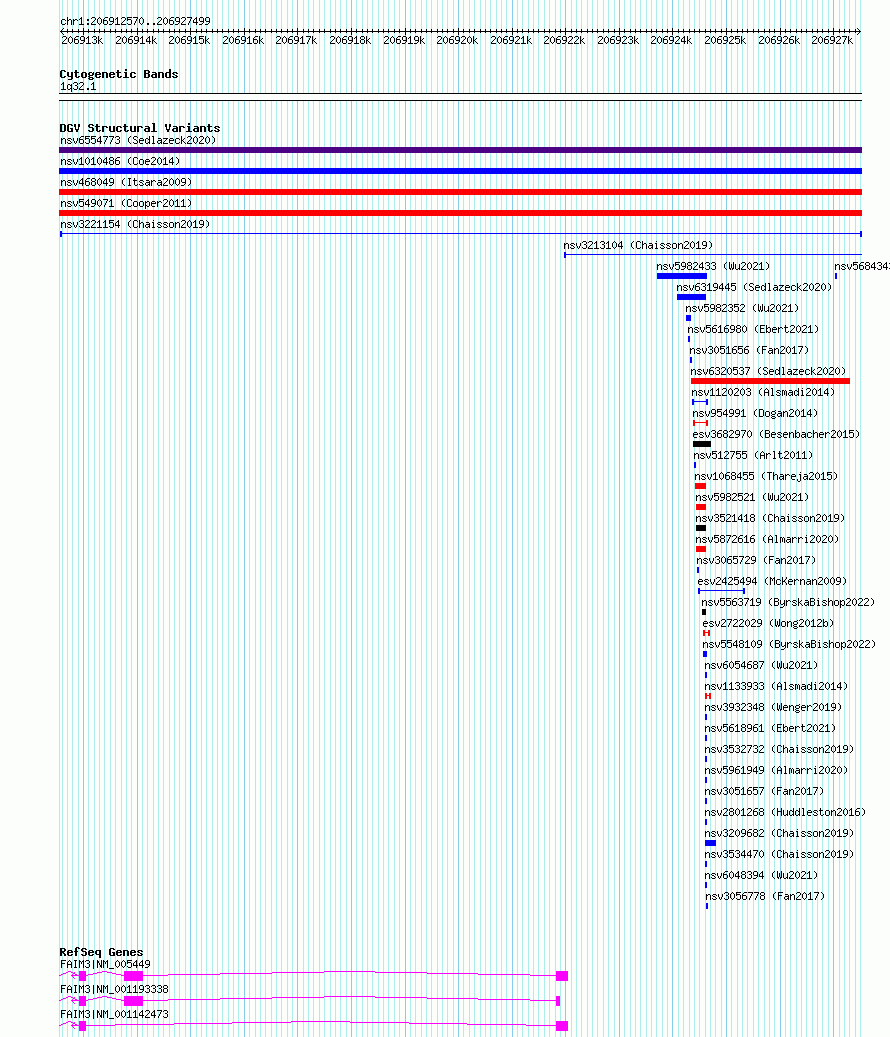
Task: Select nsv5982352 (Wu2021) label
Action: click(742, 308)
